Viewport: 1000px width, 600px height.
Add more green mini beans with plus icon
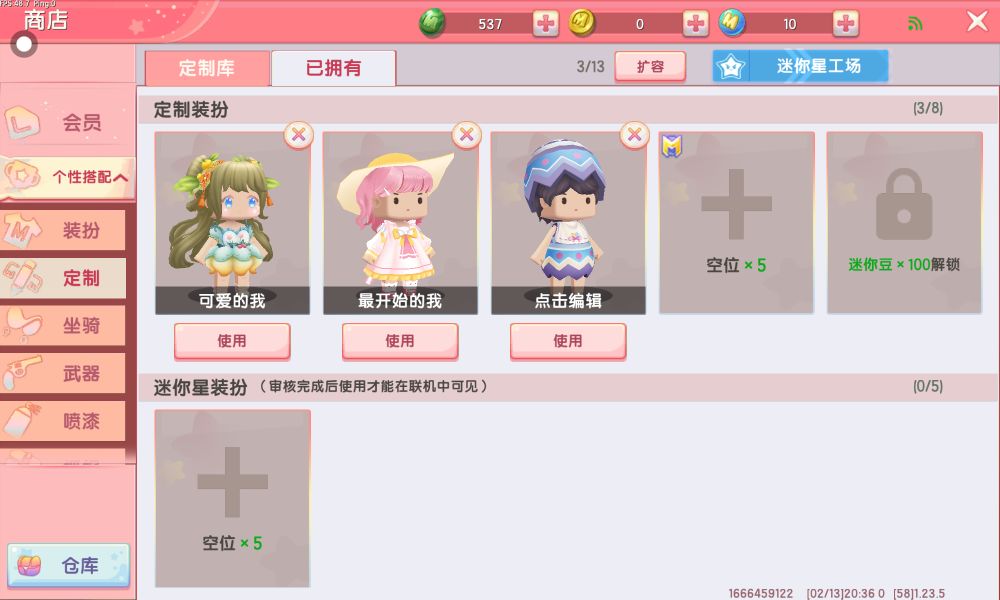(545, 24)
